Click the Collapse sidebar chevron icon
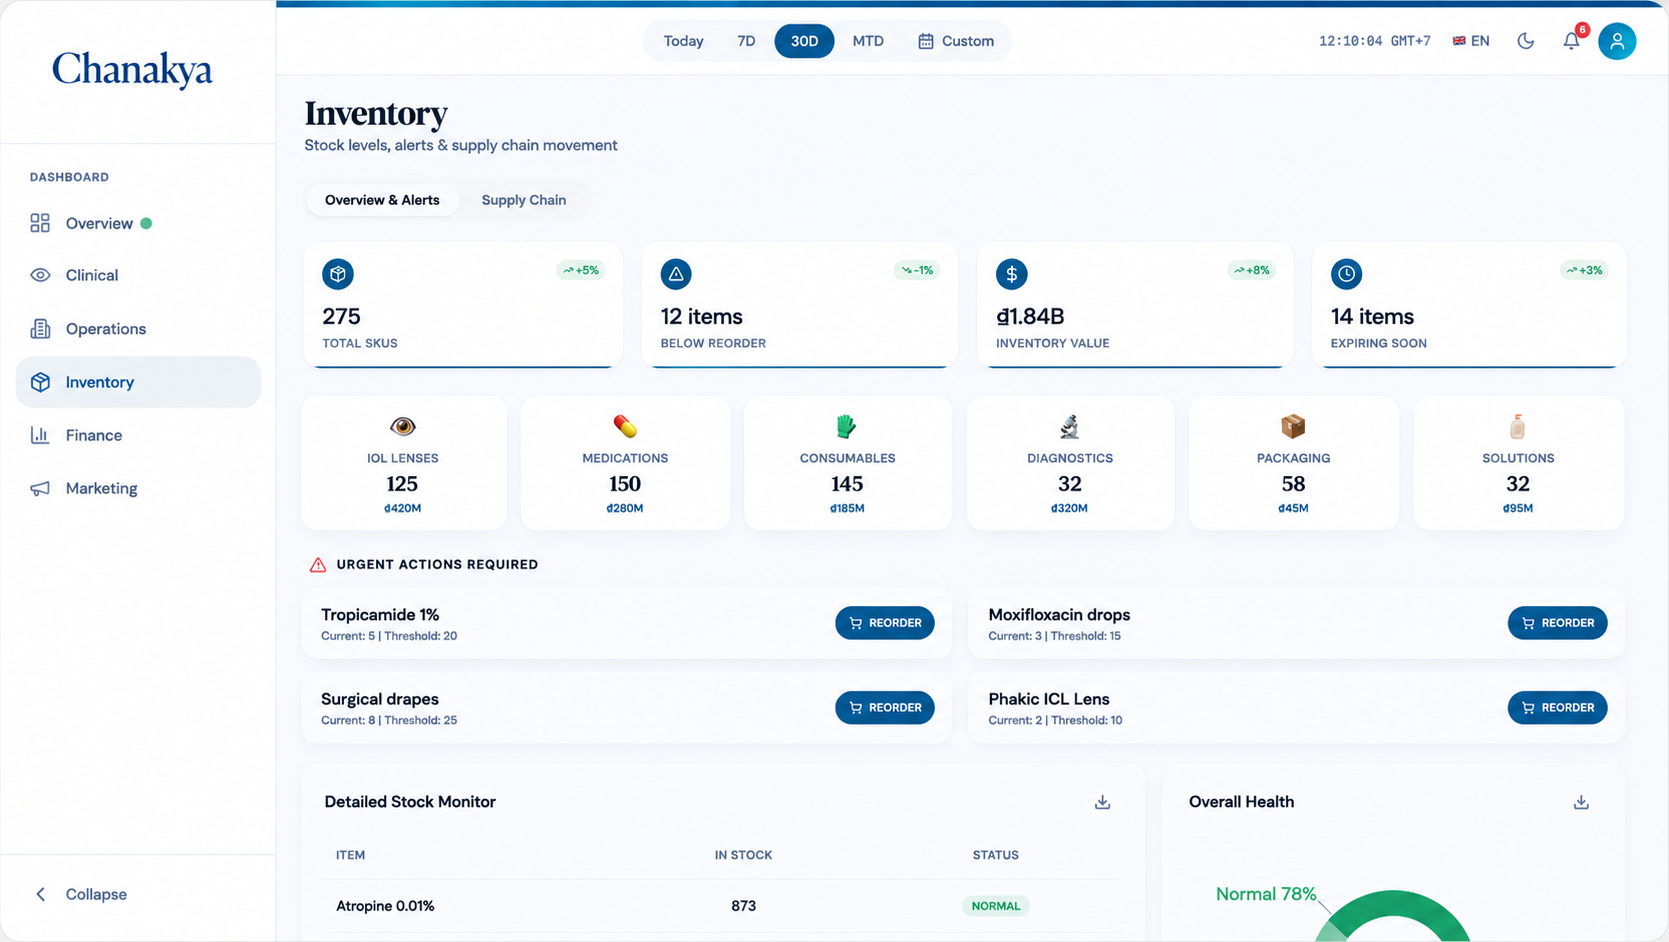 tap(40, 894)
